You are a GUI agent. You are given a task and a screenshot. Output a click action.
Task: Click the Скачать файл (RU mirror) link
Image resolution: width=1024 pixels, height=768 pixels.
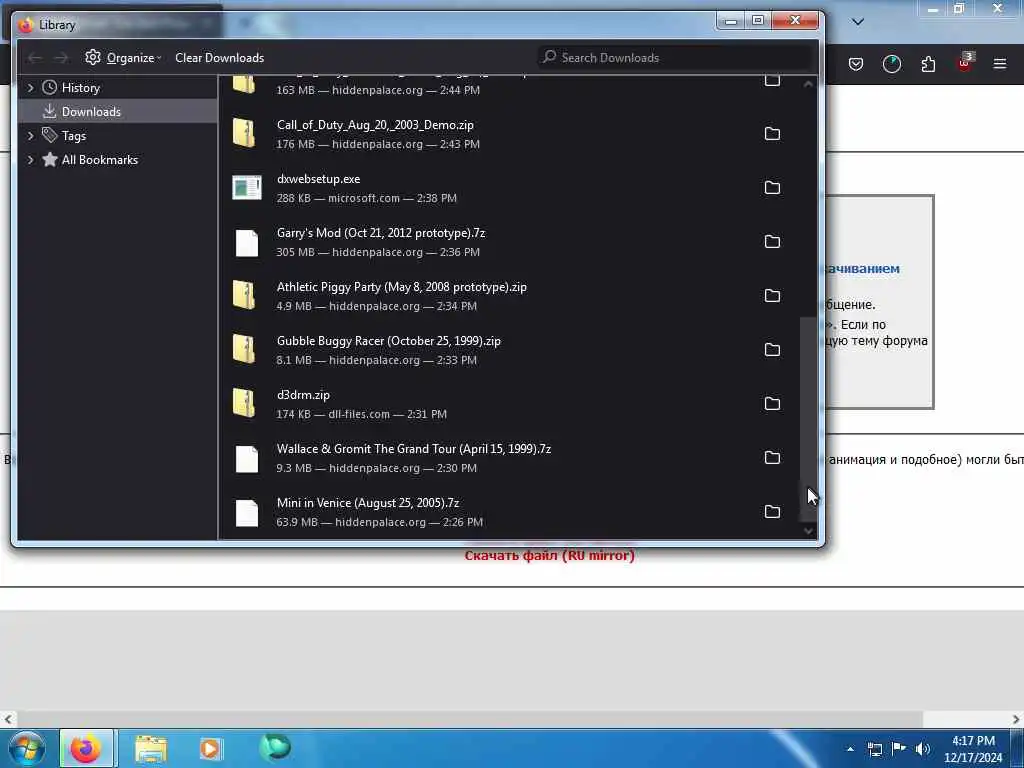[x=549, y=556]
